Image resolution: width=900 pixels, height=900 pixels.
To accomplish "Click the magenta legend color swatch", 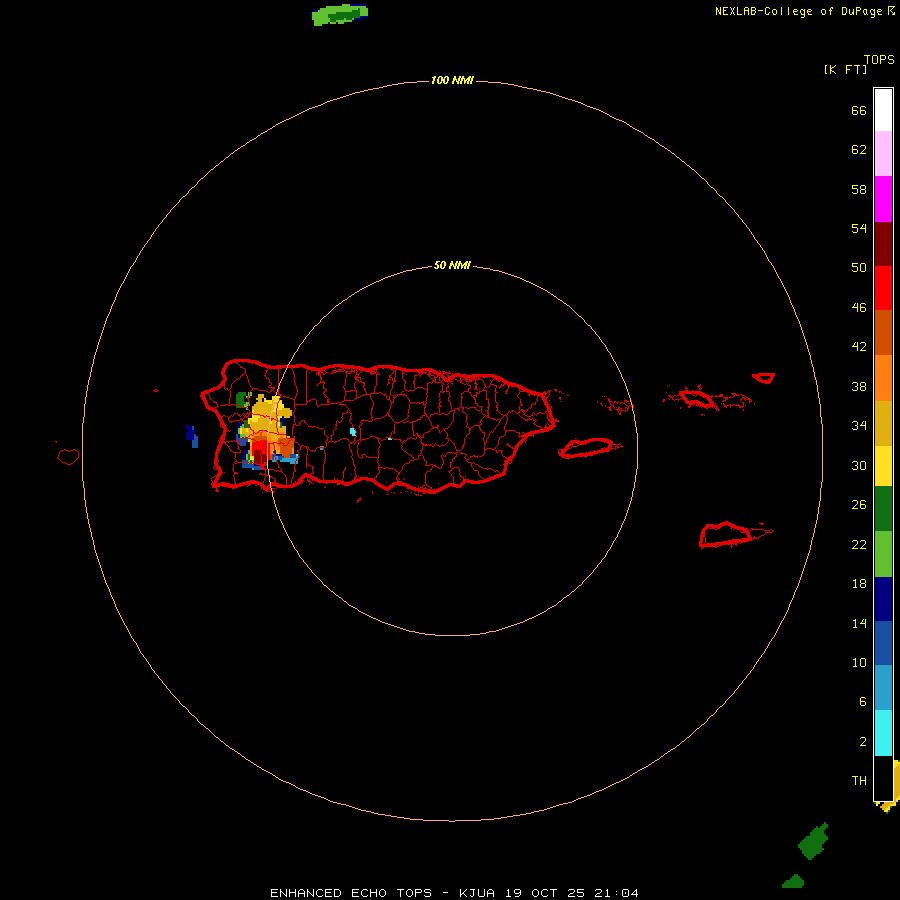I will pyautogui.click(x=883, y=199).
